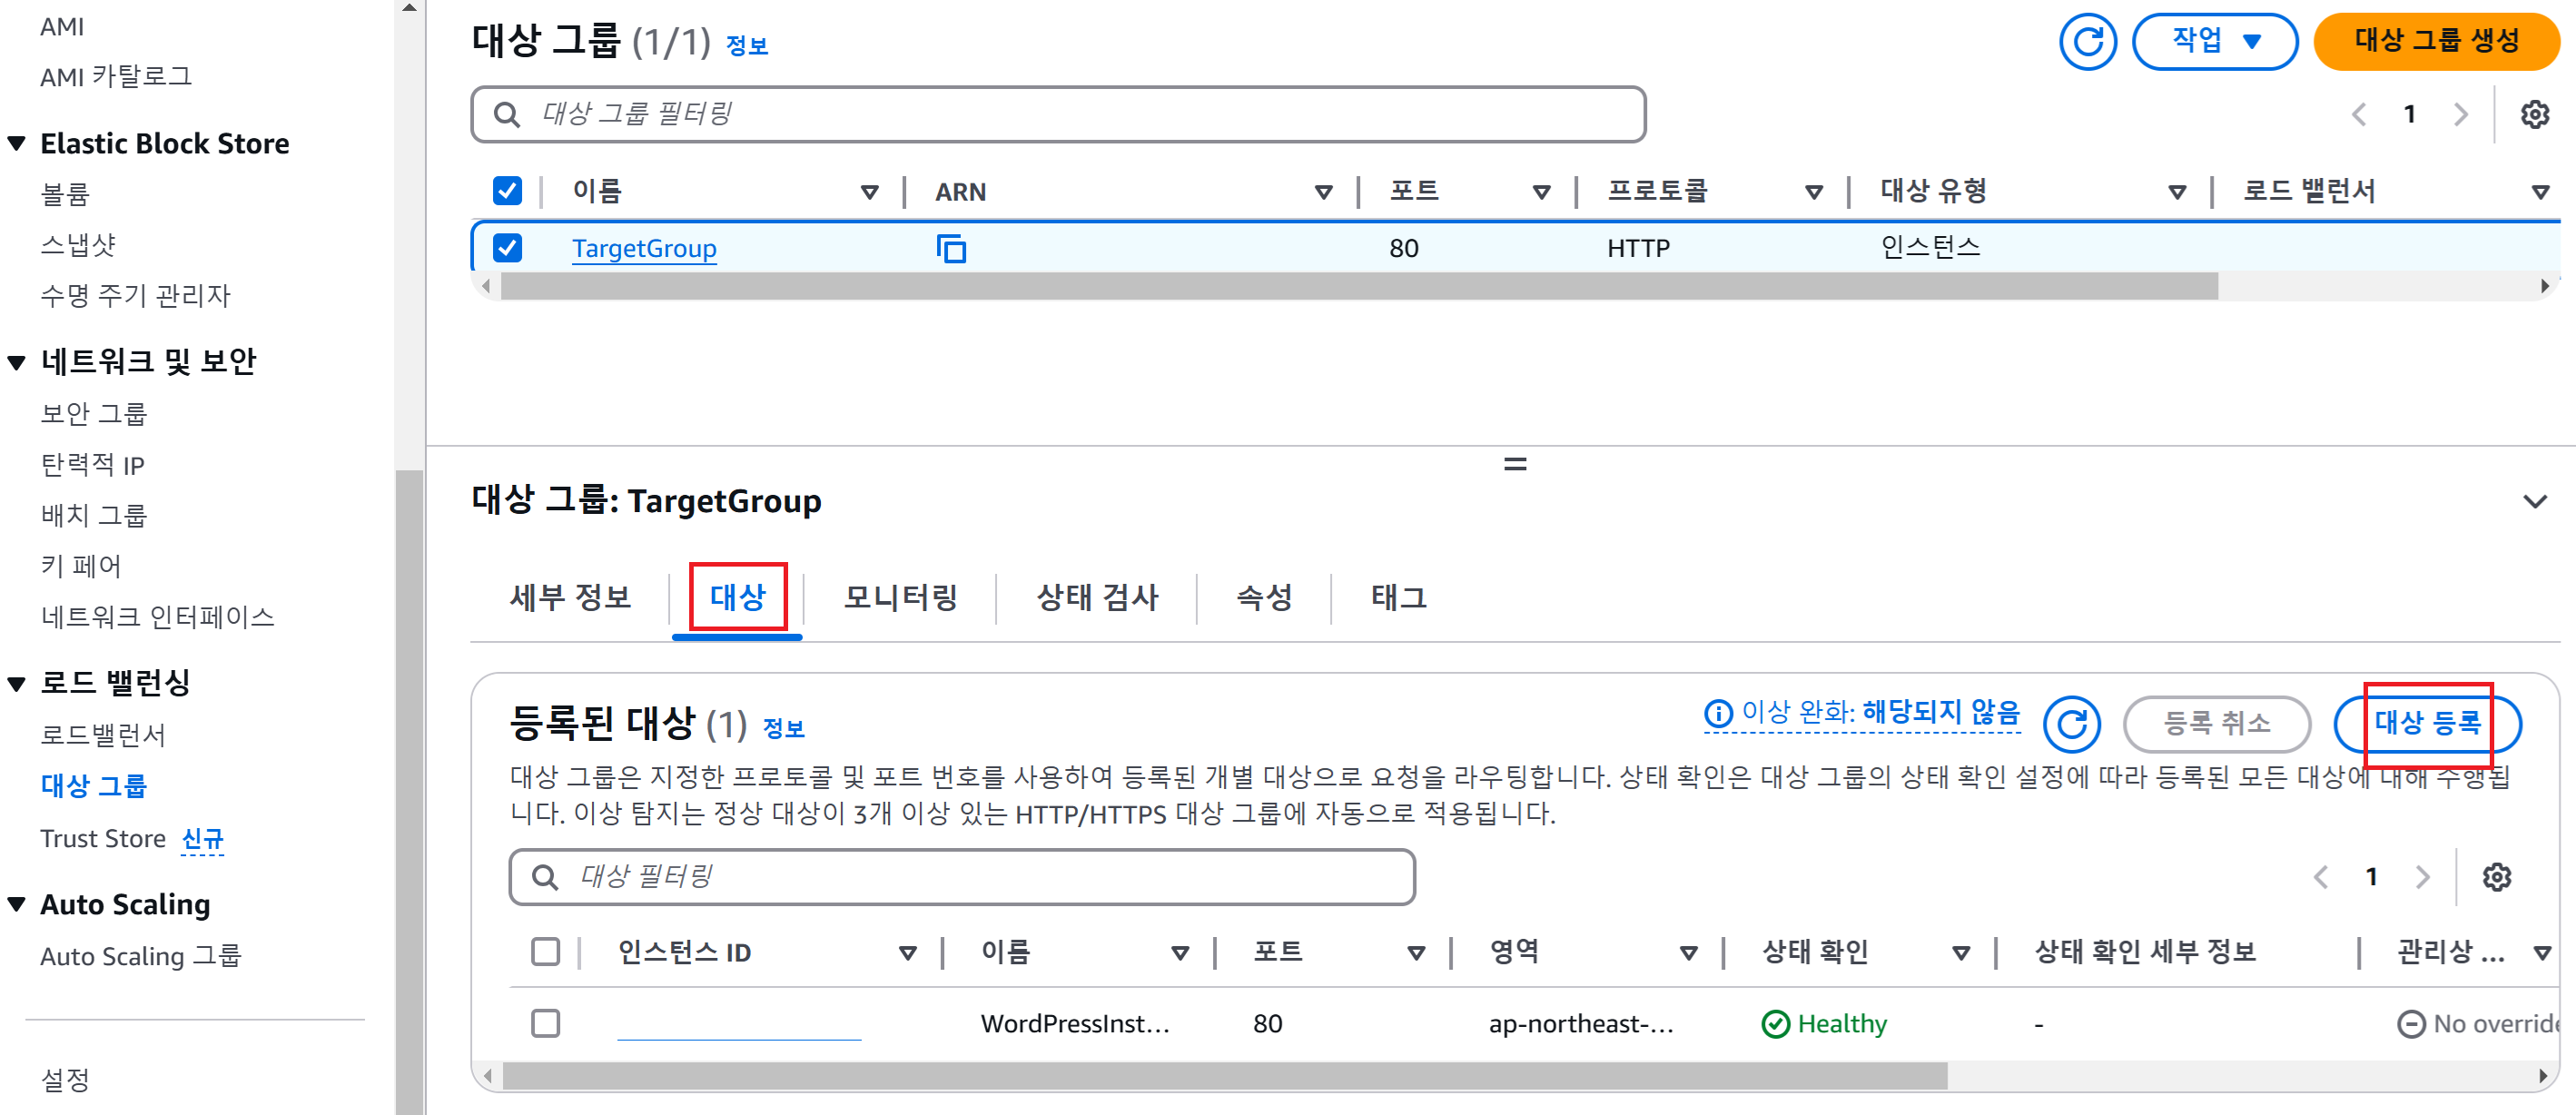This screenshot has width=2576, height=1115.
Task: Click the target groups horizontal scrollbar
Action: click(1358, 287)
